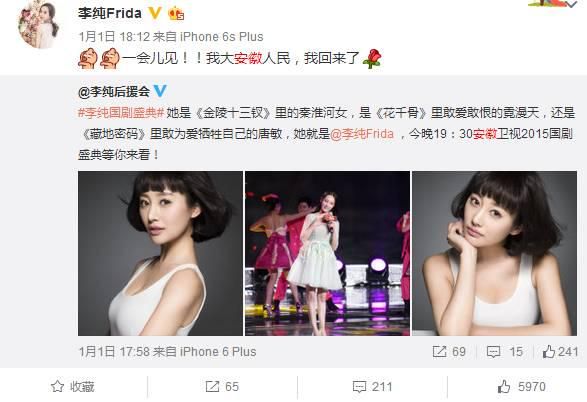Viewport: 587px width, 402px height.
Task: Click the original post repost icon showing 69
Action: (x=449, y=351)
